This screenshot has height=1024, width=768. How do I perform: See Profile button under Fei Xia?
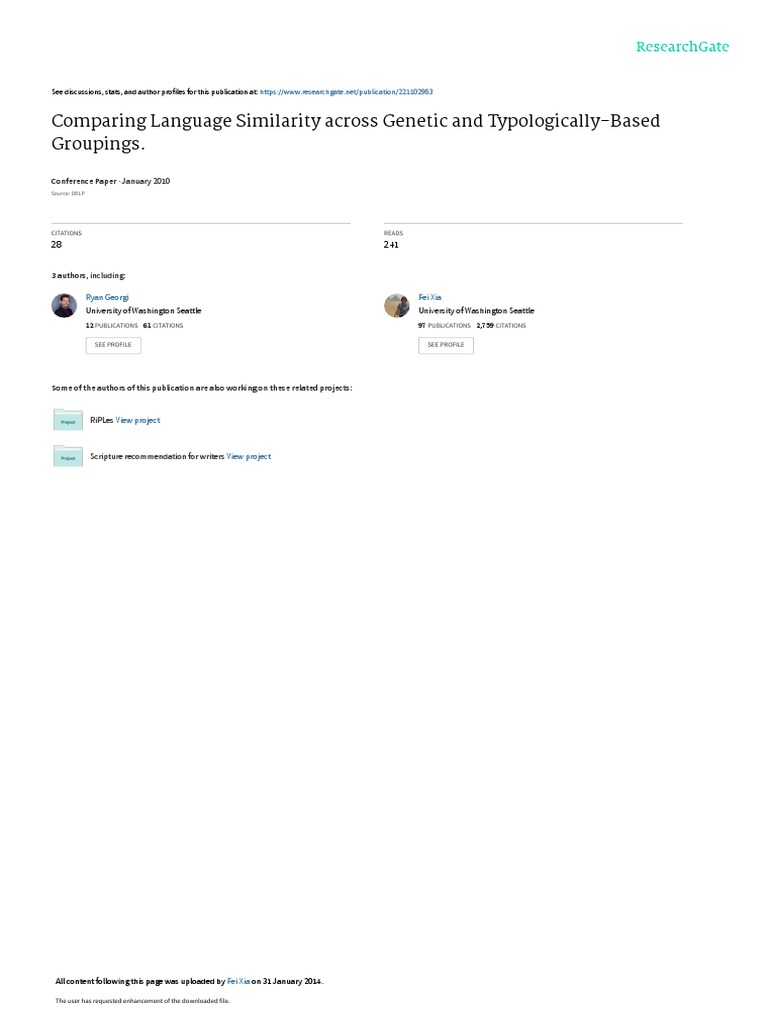[x=445, y=345]
